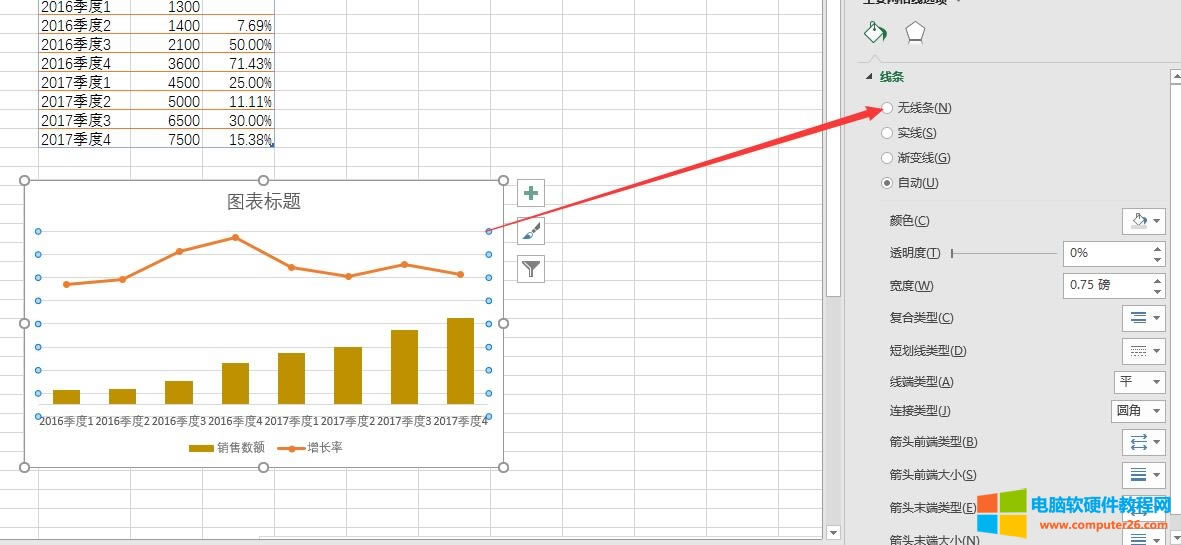The width and height of the screenshot is (1181, 545).
Task: Click the 2017季度4 bar in chart
Action: (460, 361)
